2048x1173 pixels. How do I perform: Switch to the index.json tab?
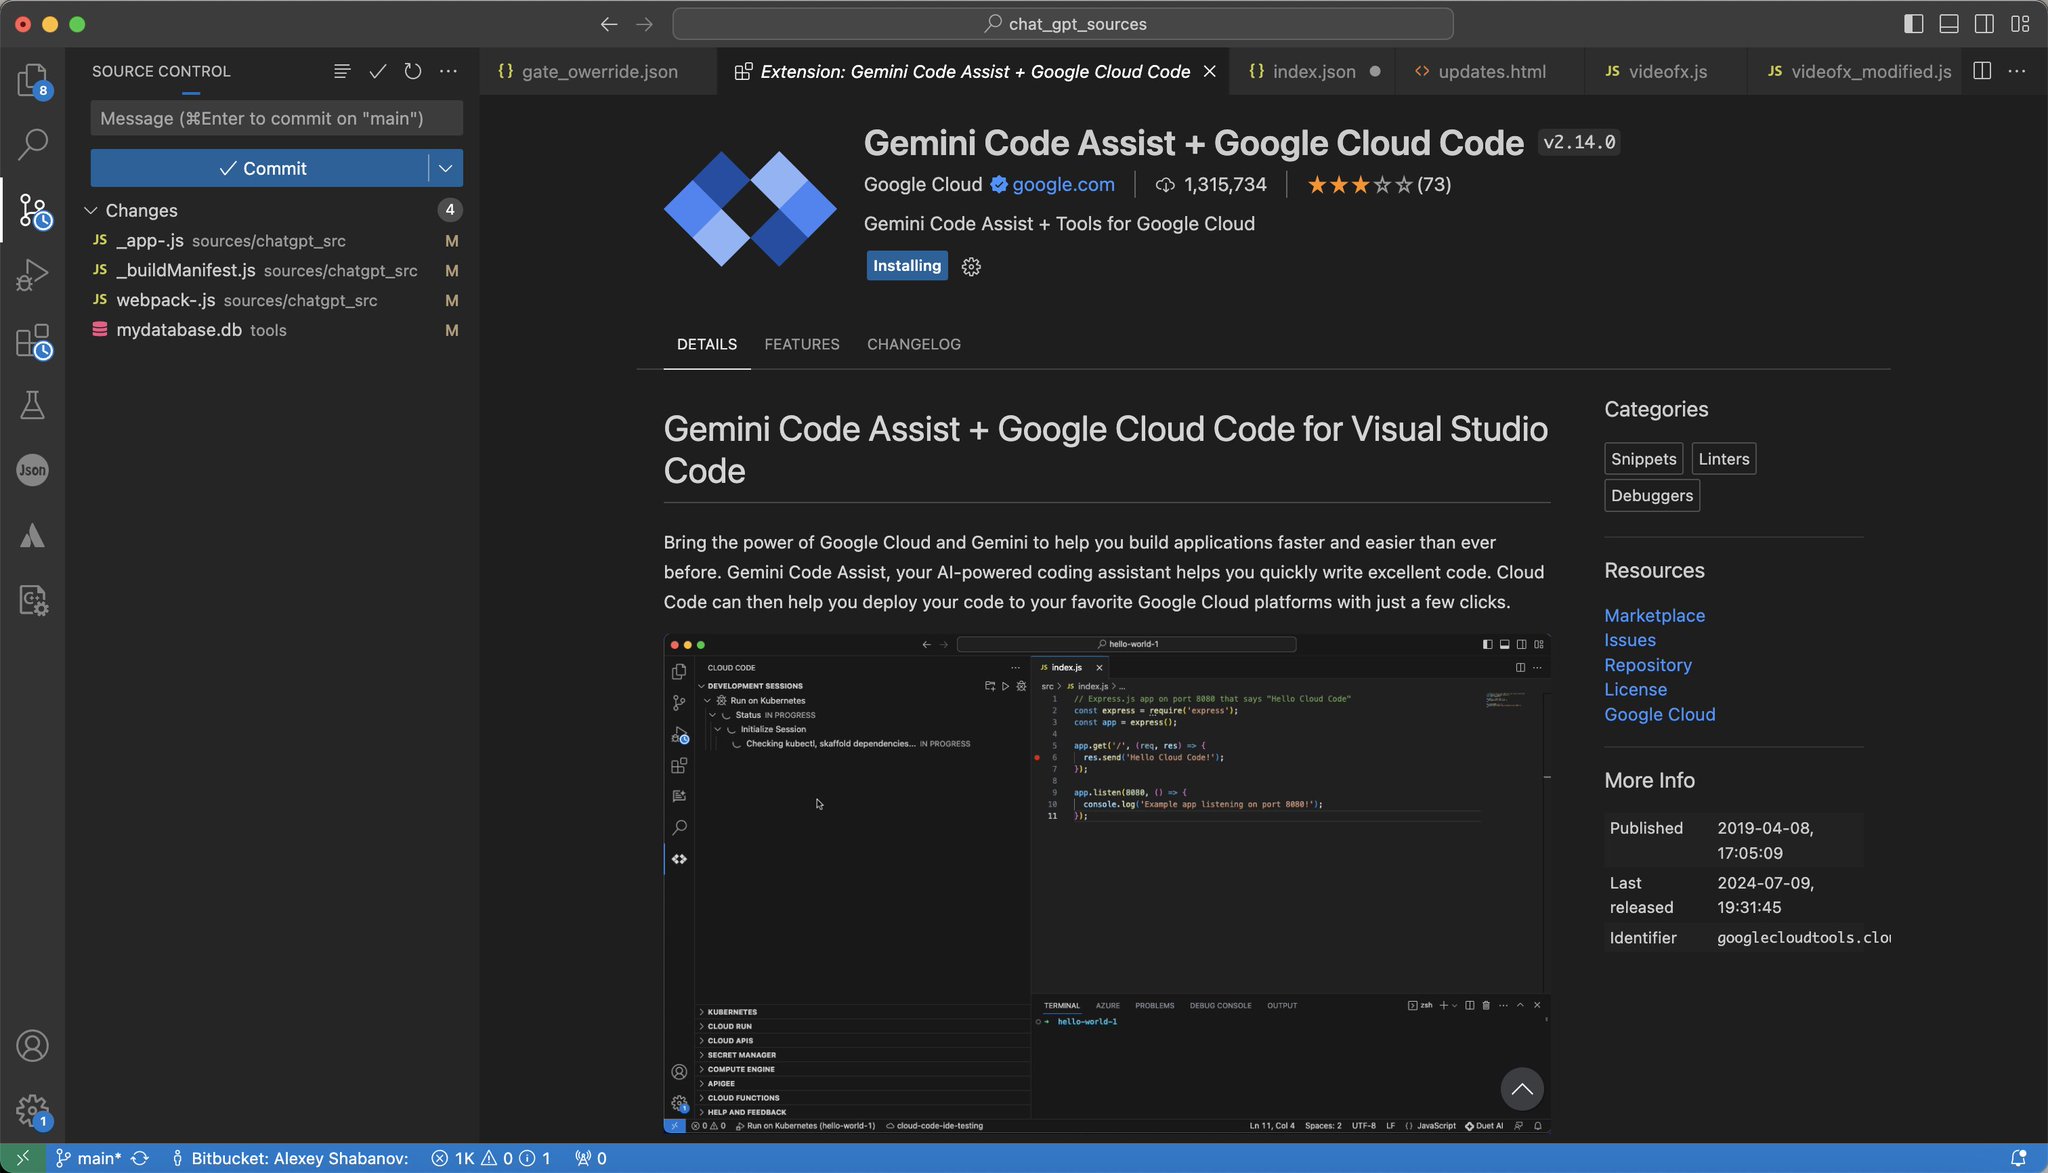pyautogui.click(x=1313, y=71)
